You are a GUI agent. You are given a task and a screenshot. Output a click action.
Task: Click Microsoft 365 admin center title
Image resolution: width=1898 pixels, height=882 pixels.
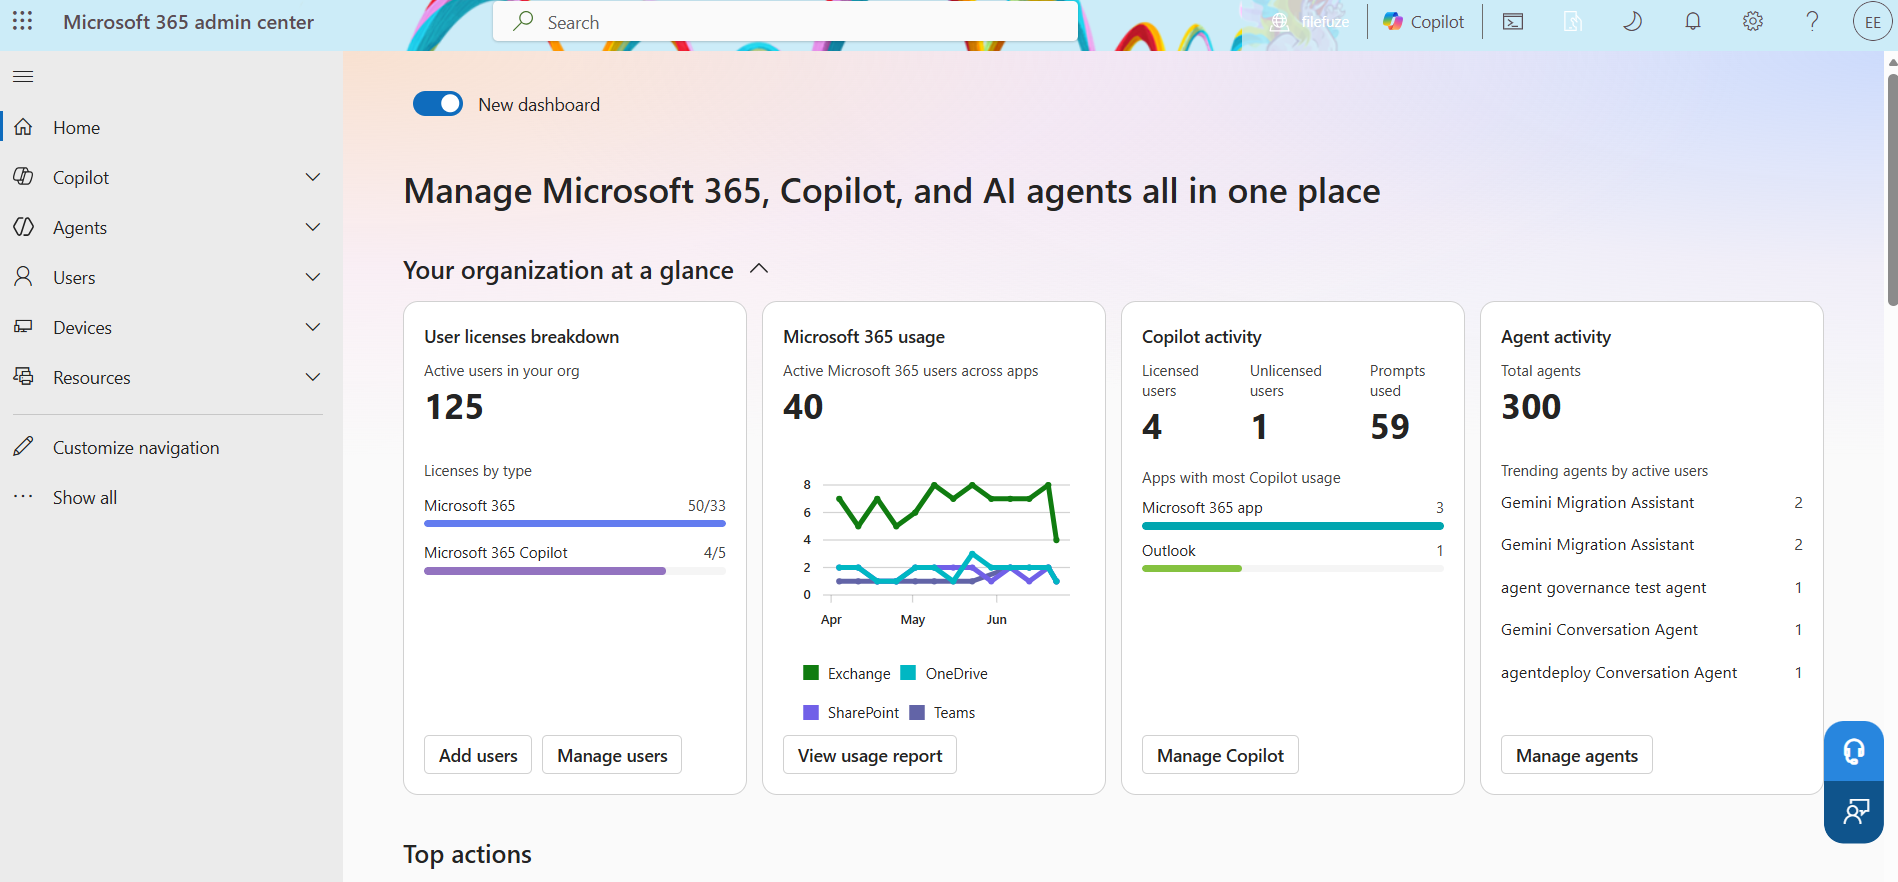click(188, 22)
